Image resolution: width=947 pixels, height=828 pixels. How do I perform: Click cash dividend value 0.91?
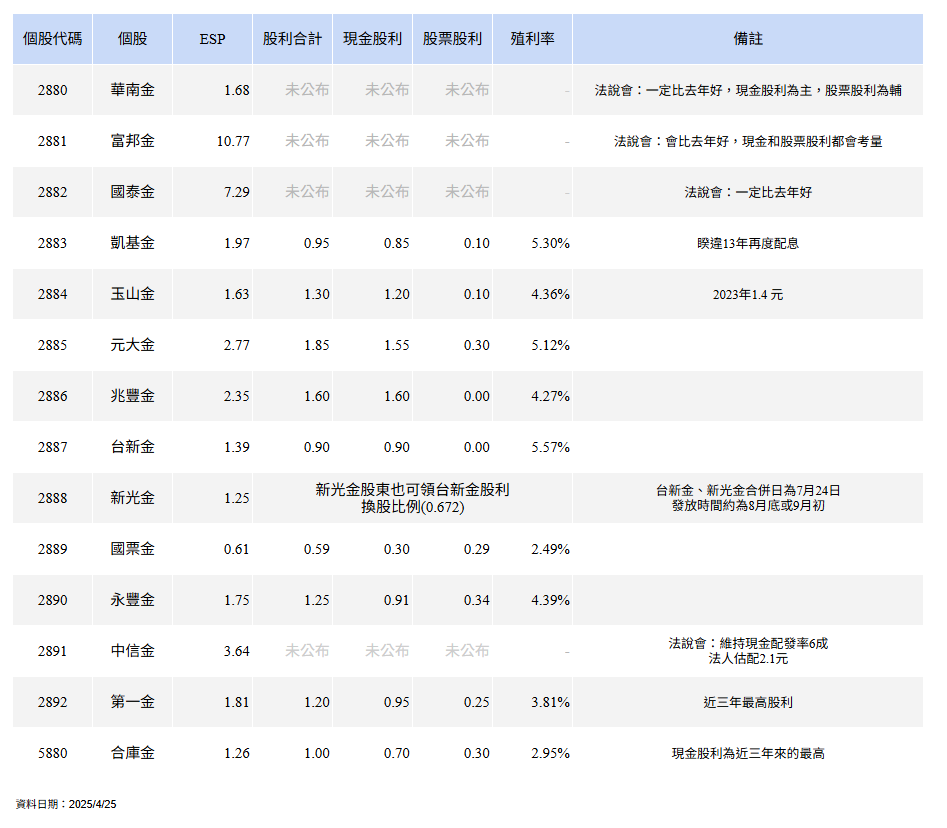397,600
